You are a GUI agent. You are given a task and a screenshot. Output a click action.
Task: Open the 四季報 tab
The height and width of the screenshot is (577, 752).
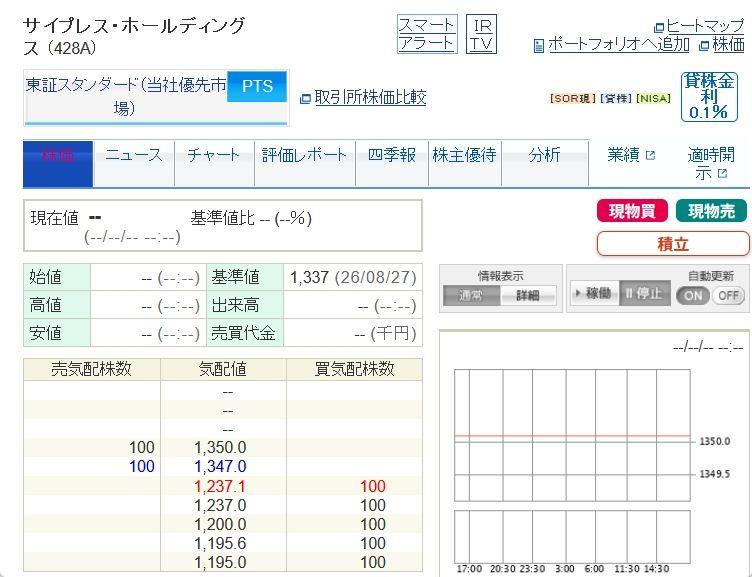coord(392,164)
